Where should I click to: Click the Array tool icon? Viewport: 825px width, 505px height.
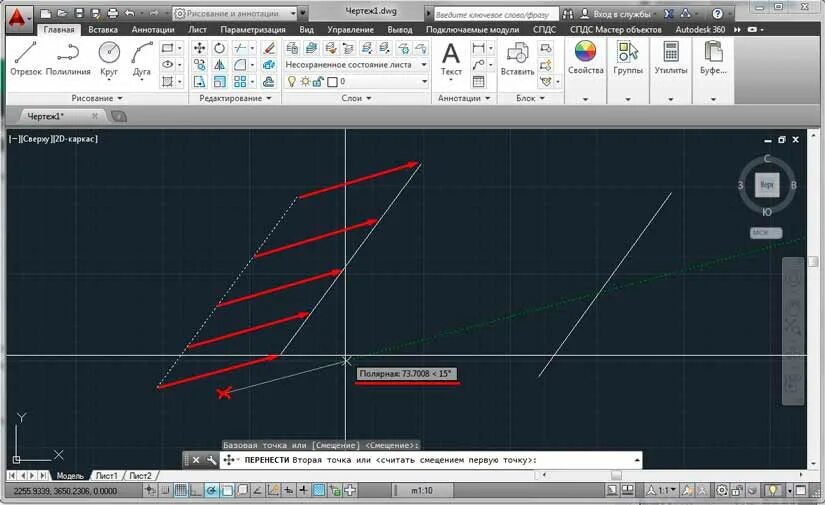tap(240, 82)
